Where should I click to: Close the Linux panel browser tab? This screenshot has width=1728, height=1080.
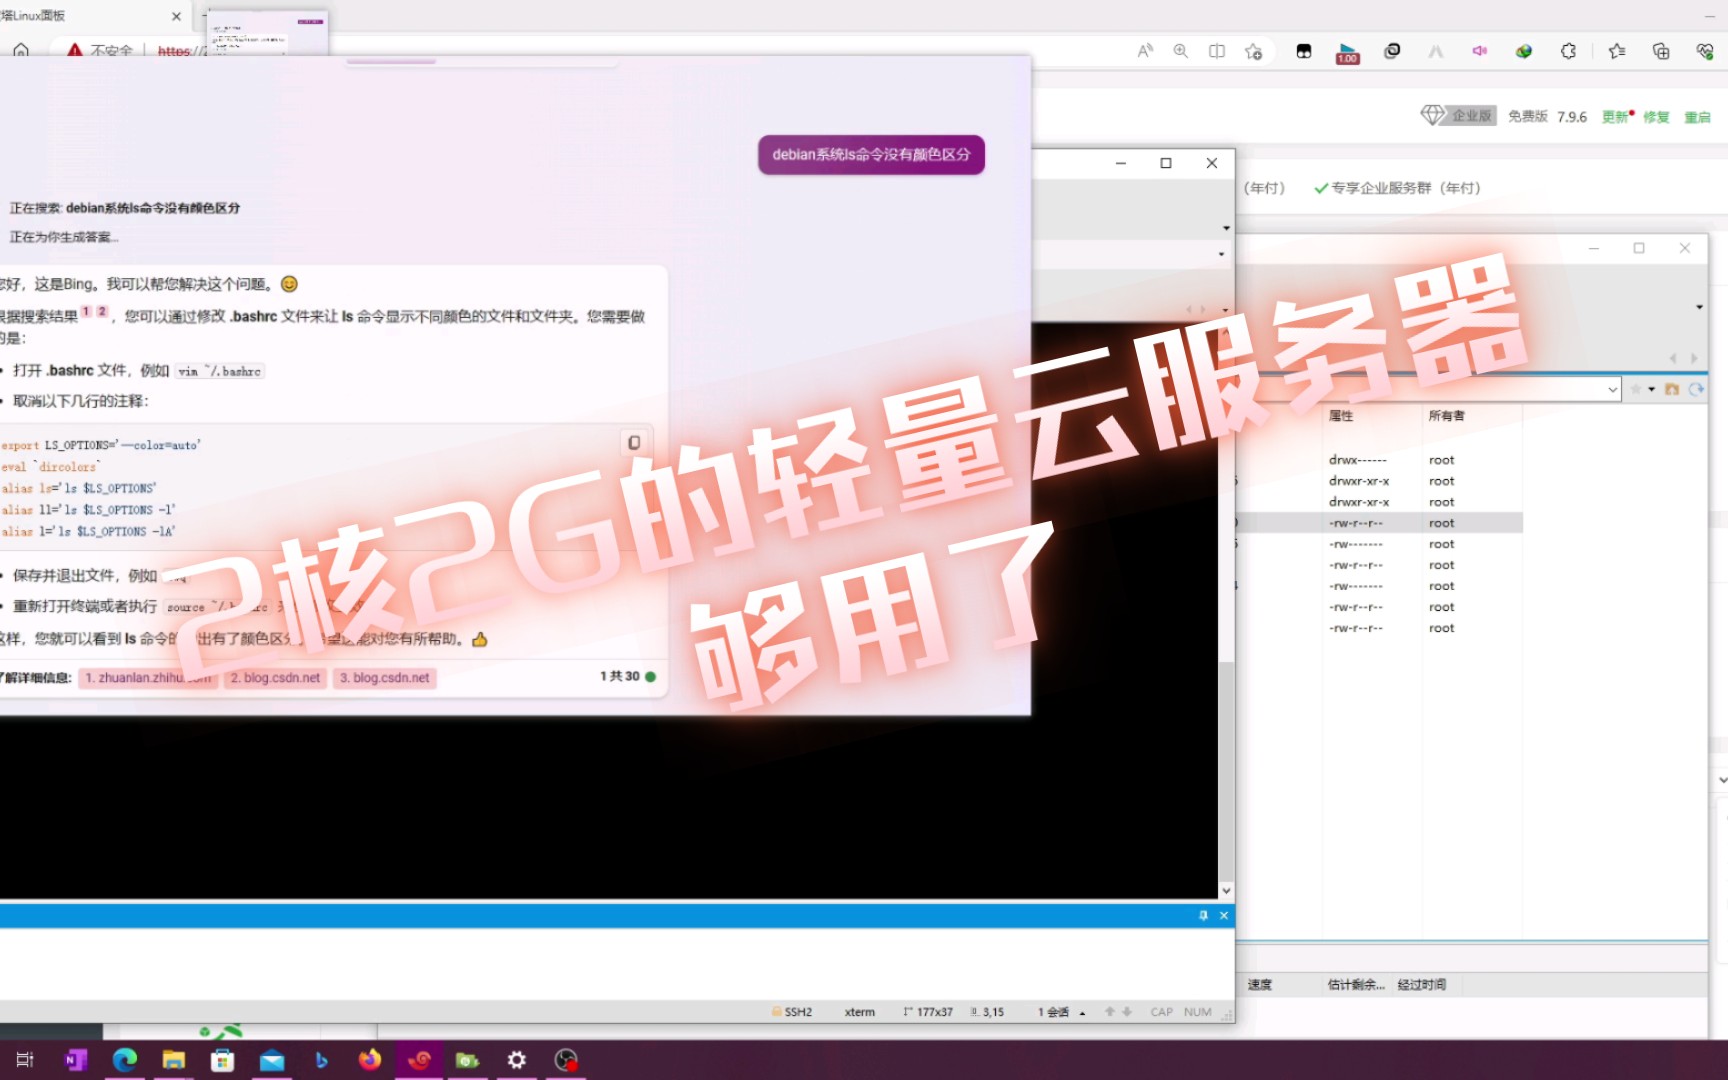[x=176, y=16]
